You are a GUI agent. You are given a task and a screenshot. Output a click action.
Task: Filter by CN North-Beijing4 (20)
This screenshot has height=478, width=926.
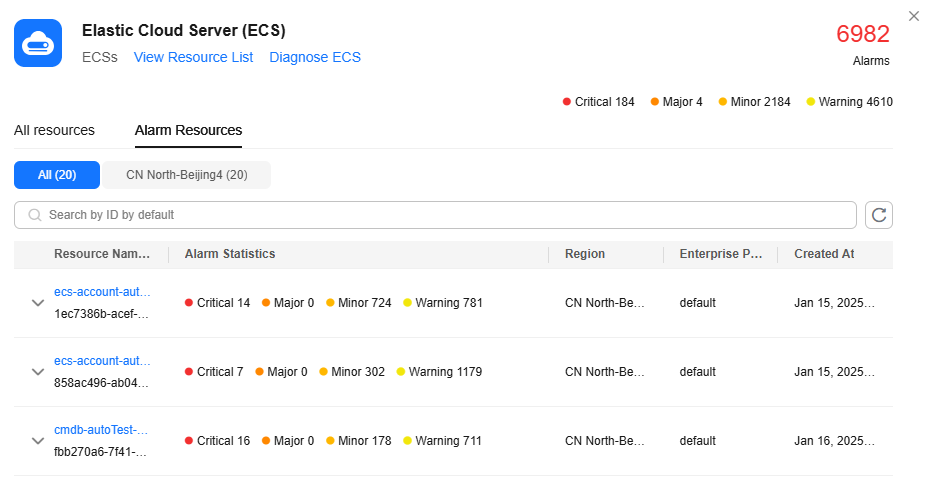(186, 175)
